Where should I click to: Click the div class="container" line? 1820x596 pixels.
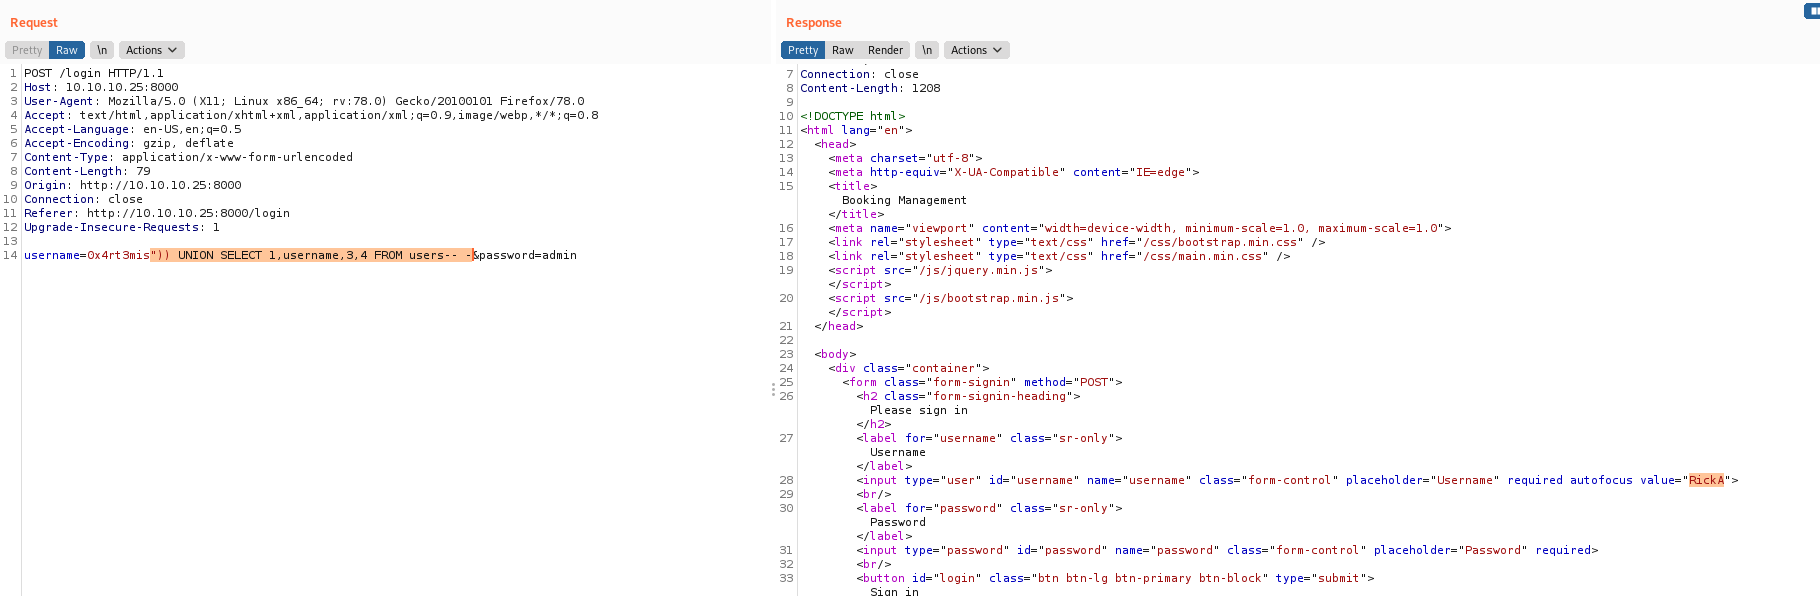[x=909, y=368]
